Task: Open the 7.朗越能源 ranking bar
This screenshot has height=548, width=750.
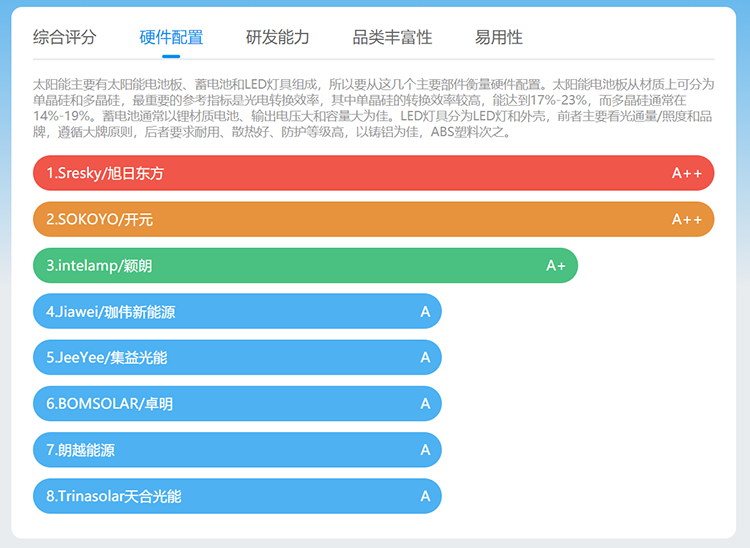Action: pos(237,450)
